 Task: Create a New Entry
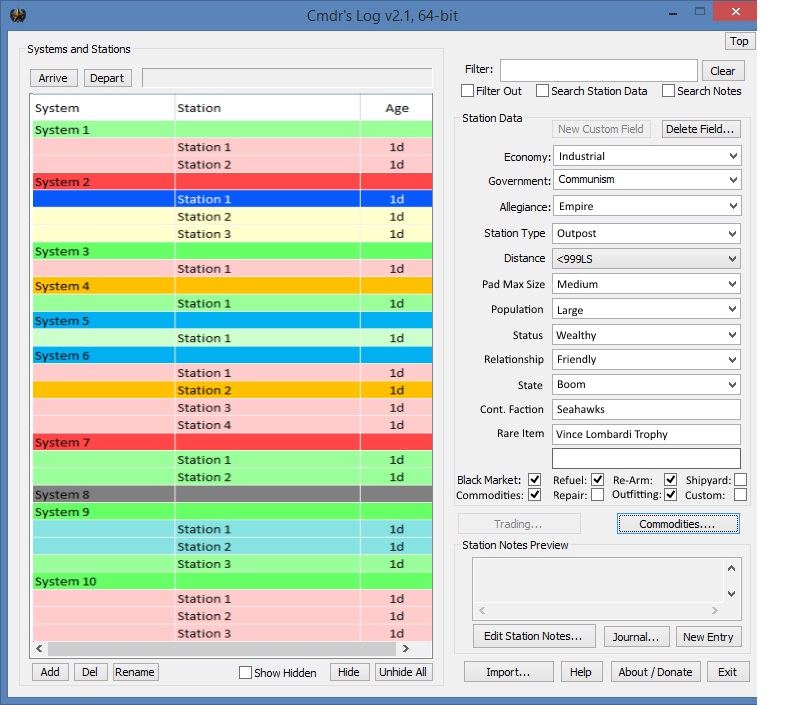pos(708,637)
